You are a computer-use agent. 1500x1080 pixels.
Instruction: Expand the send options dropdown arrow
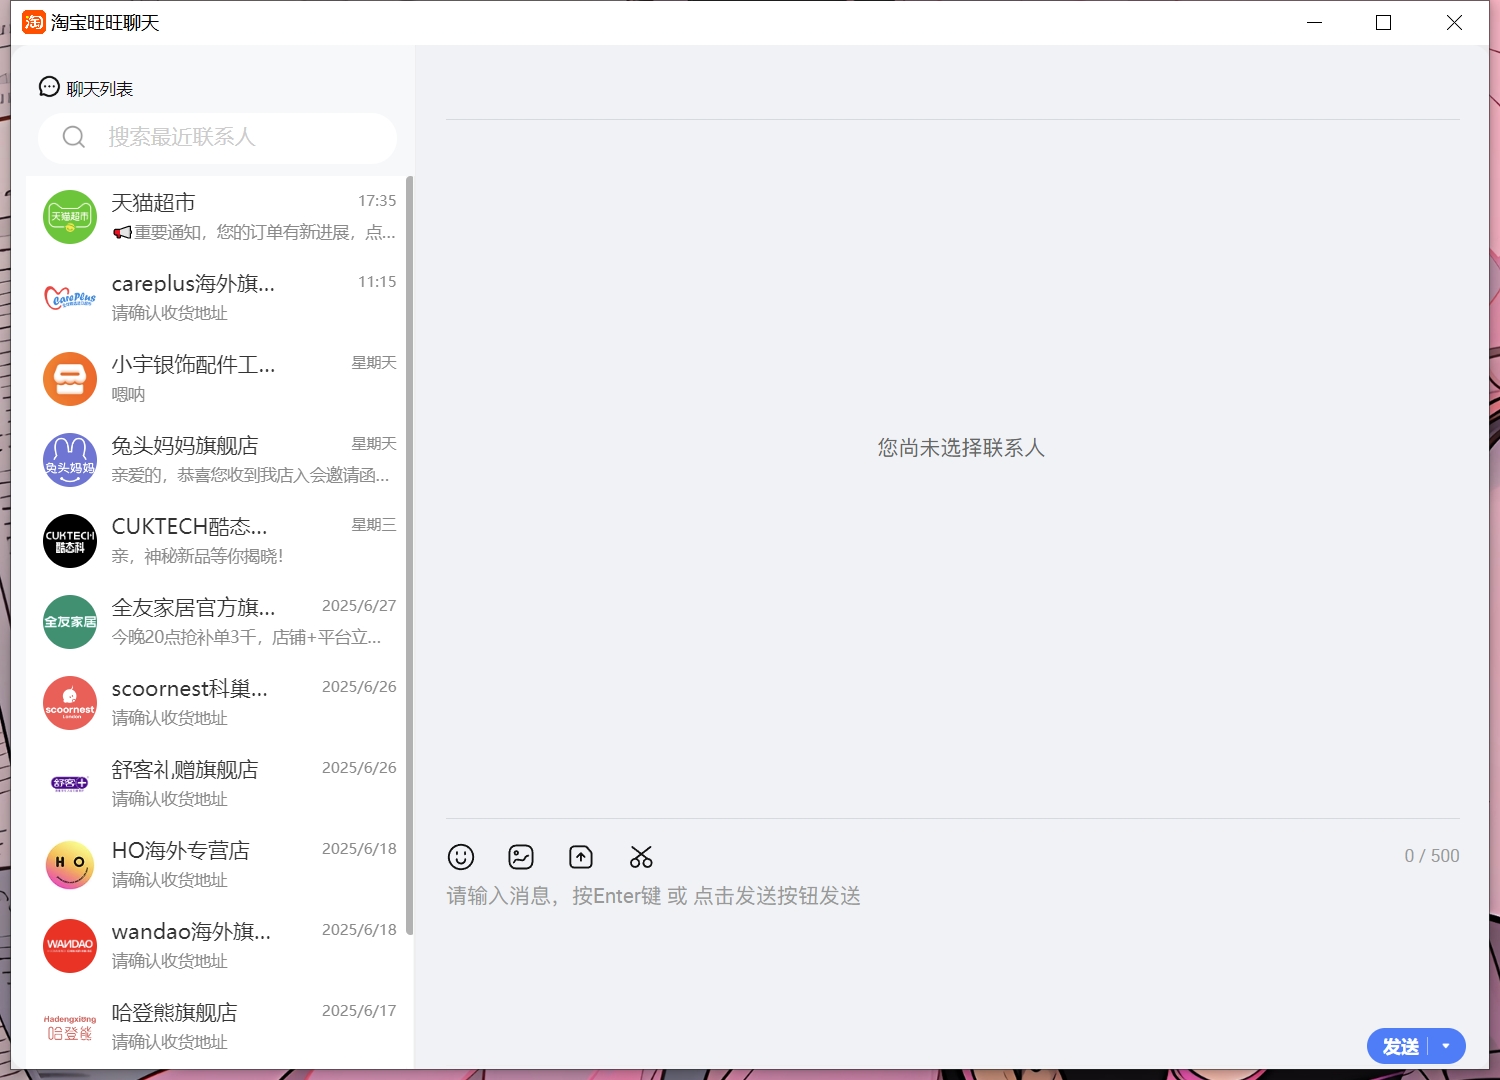coord(1446,1046)
